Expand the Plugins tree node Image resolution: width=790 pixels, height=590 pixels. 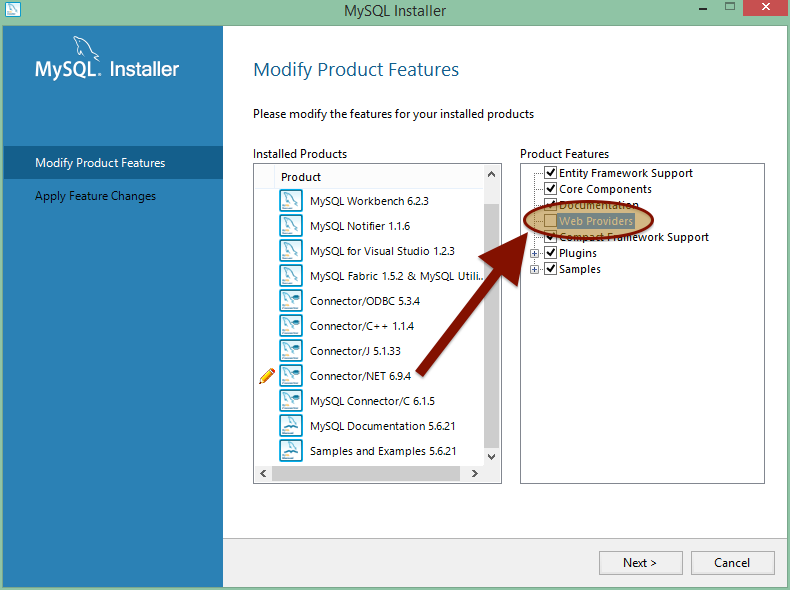tap(535, 253)
